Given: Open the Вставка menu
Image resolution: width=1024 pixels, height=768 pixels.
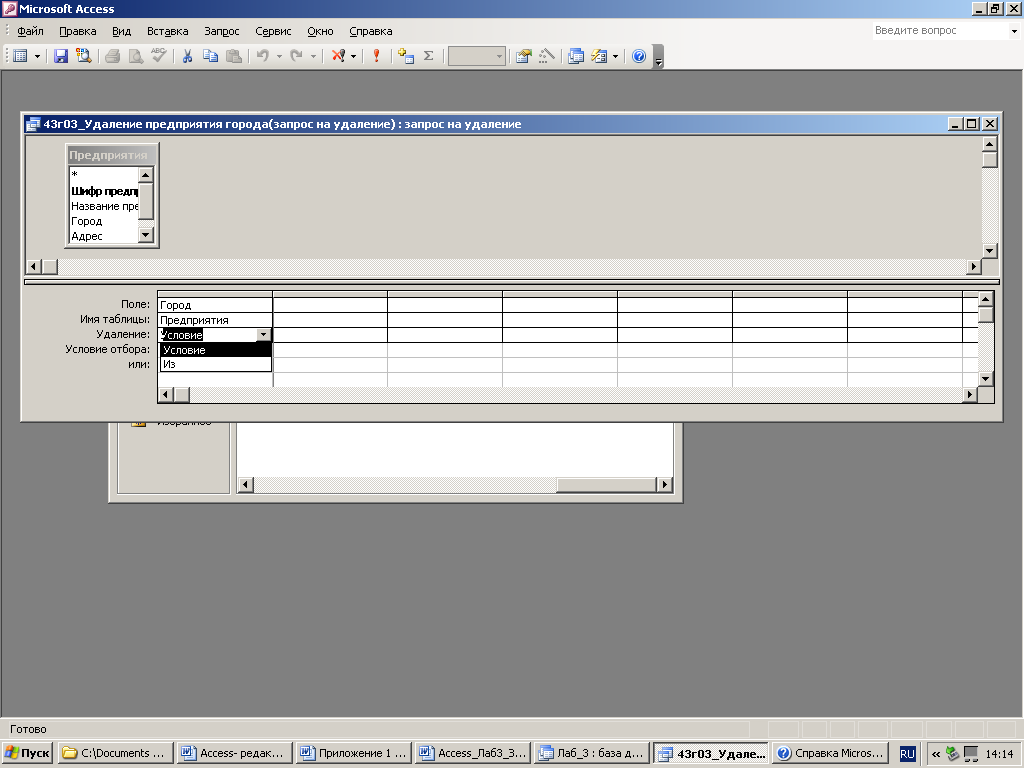Looking at the screenshot, I should point(167,31).
